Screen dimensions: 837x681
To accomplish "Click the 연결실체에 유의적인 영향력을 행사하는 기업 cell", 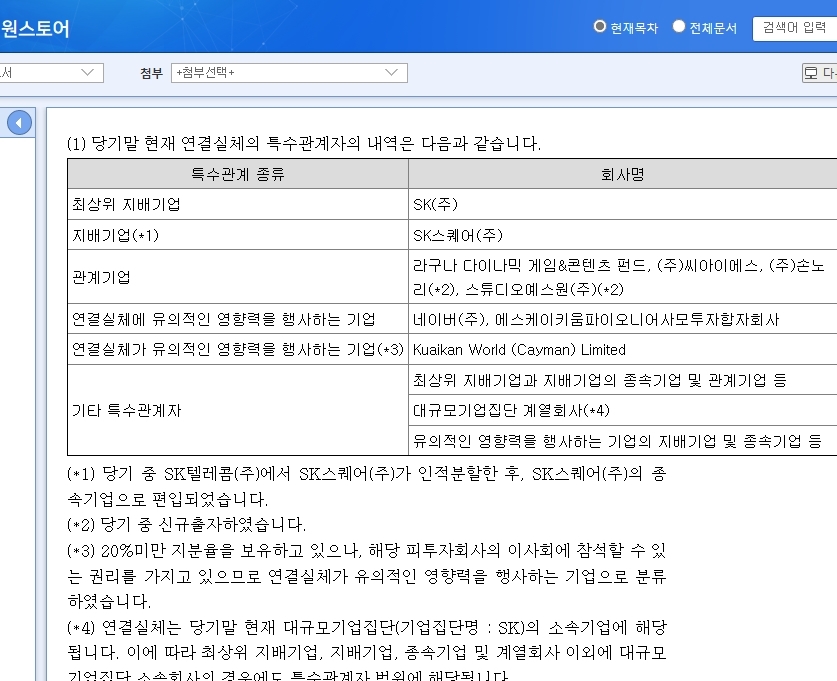I will (x=238, y=319).
